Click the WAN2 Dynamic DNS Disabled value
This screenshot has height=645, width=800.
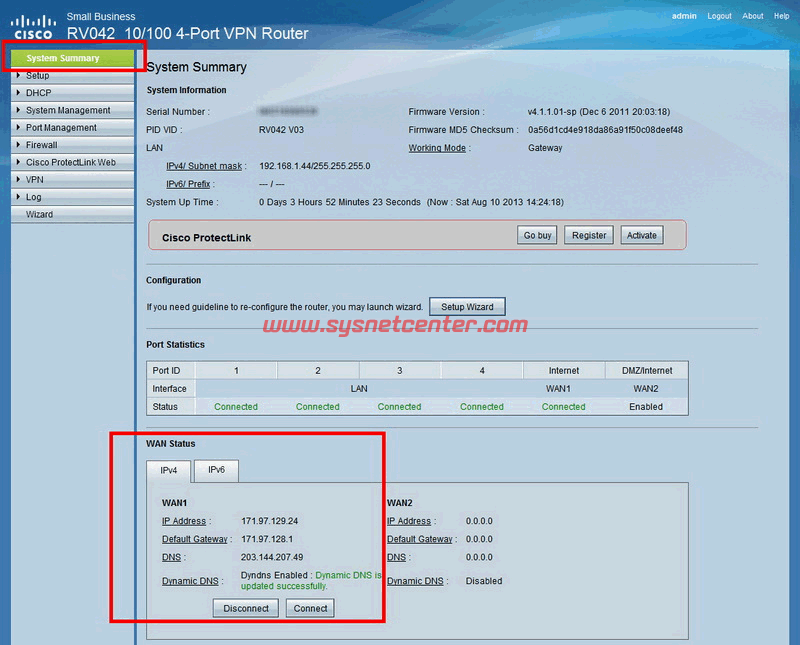point(484,581)
